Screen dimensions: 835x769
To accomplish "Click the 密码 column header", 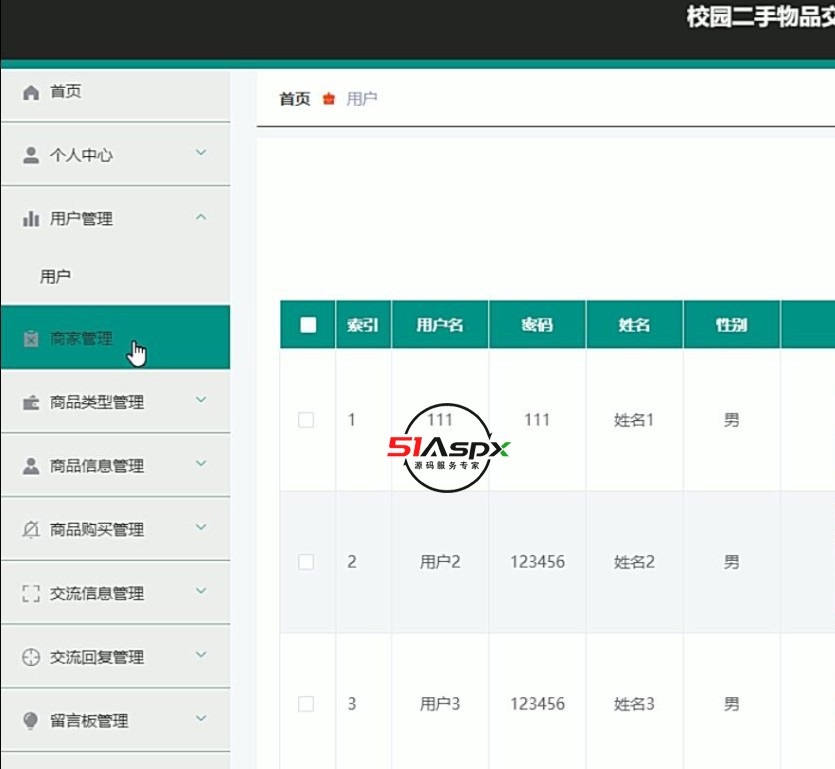I will click(537, 325).
